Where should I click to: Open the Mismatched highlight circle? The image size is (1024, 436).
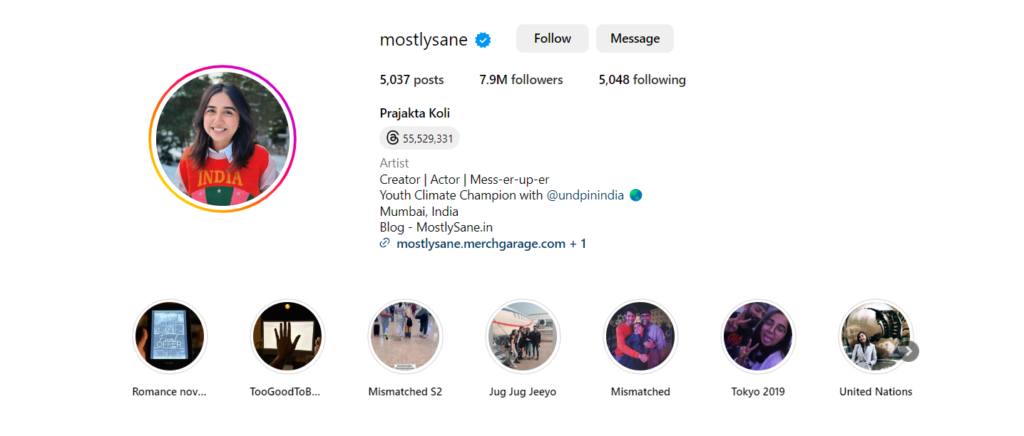pyautogui.click(x=641, y=337)
